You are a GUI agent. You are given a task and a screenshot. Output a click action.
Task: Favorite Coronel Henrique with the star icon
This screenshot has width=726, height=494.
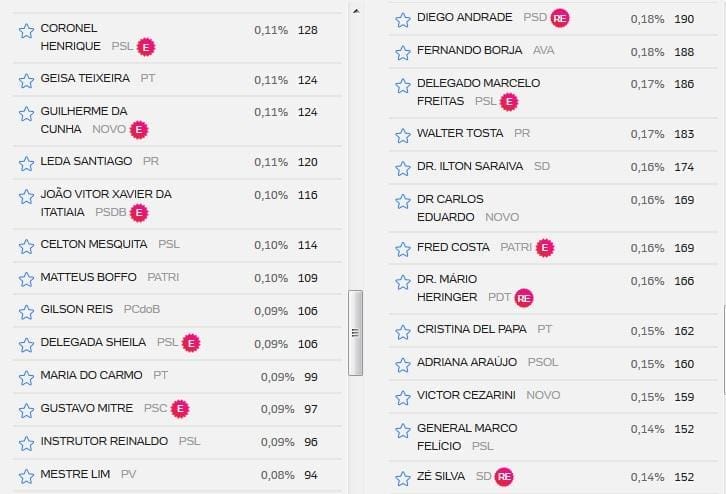26,31
